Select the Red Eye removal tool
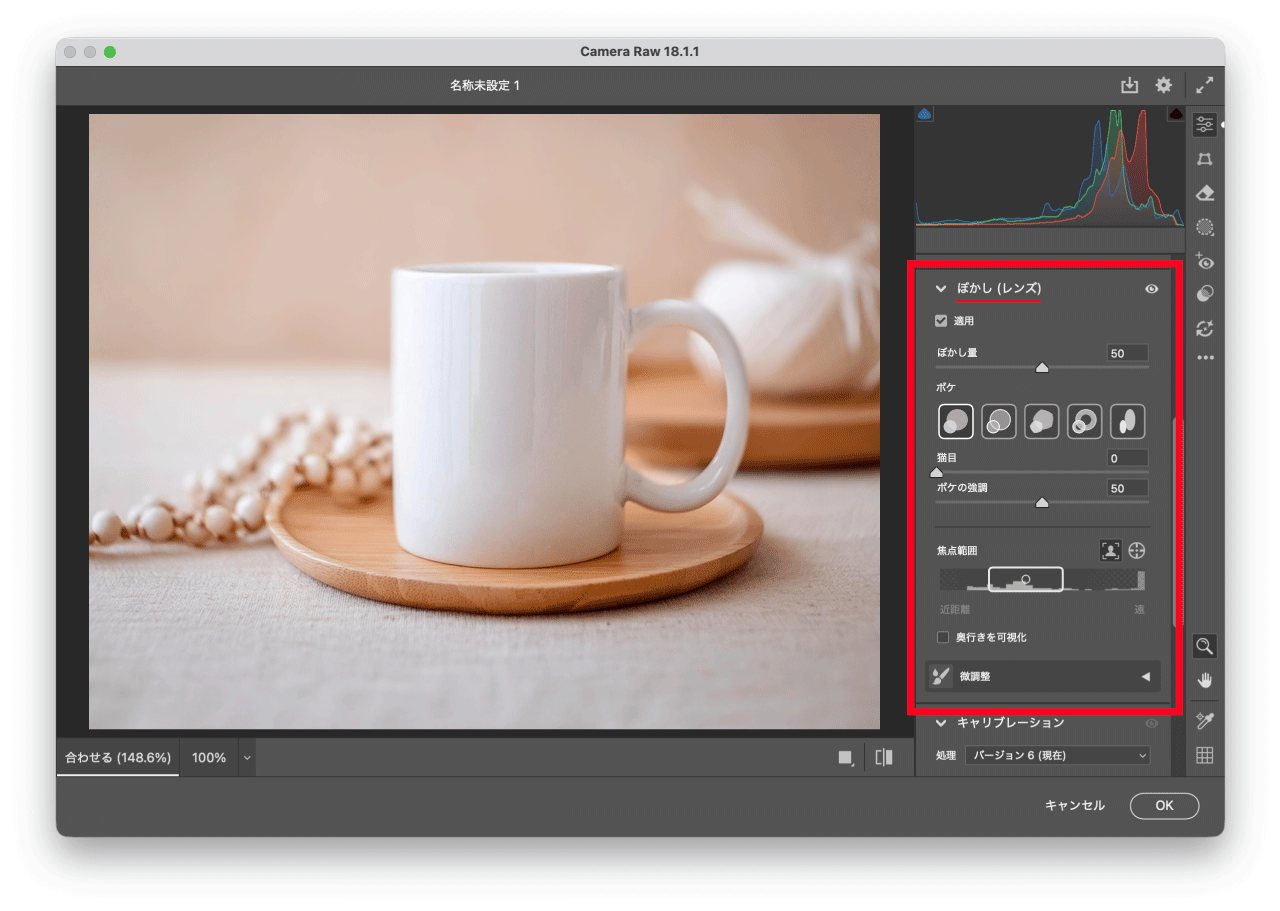This screenshot has width=1280, height=911. click(1205, 261)
